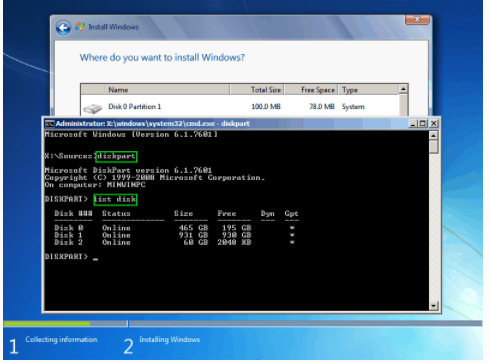Click the 'Installing Windows' step label
Viewport: 489px width, 363px height.
click(170, 339)
